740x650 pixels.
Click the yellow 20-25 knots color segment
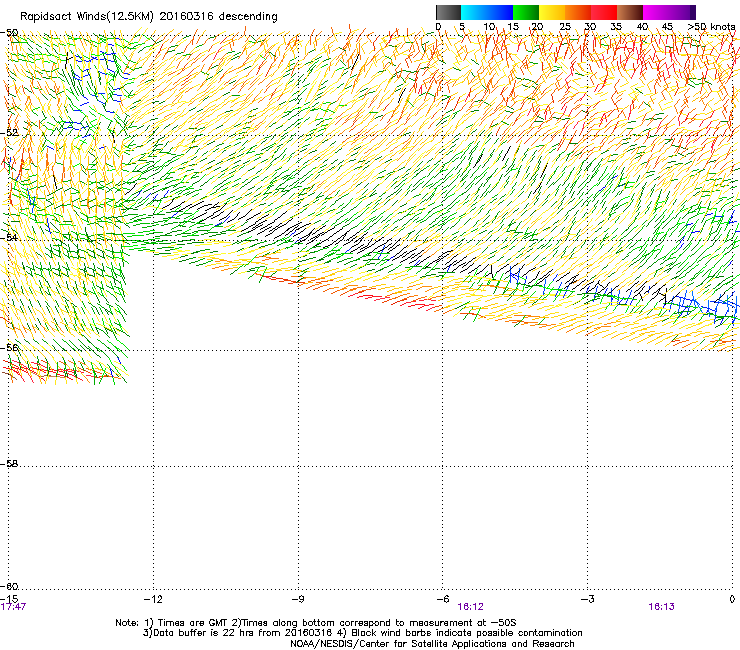pos(552,12)
